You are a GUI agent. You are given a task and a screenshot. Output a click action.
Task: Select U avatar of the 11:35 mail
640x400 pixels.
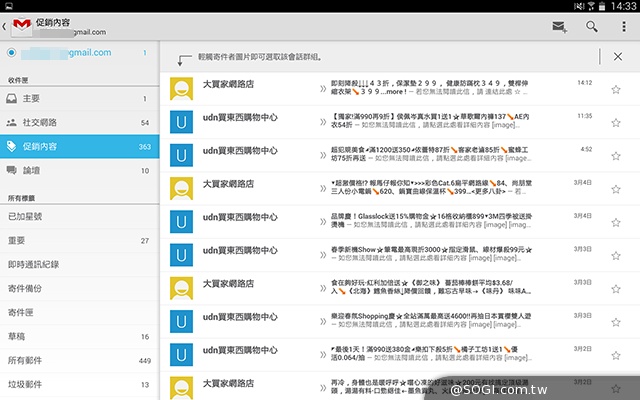tap(181, 122)
